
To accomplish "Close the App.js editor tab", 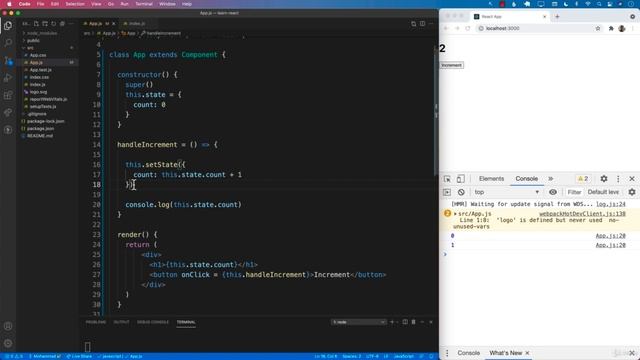I will pyautogui.click(x=113, y=24).
